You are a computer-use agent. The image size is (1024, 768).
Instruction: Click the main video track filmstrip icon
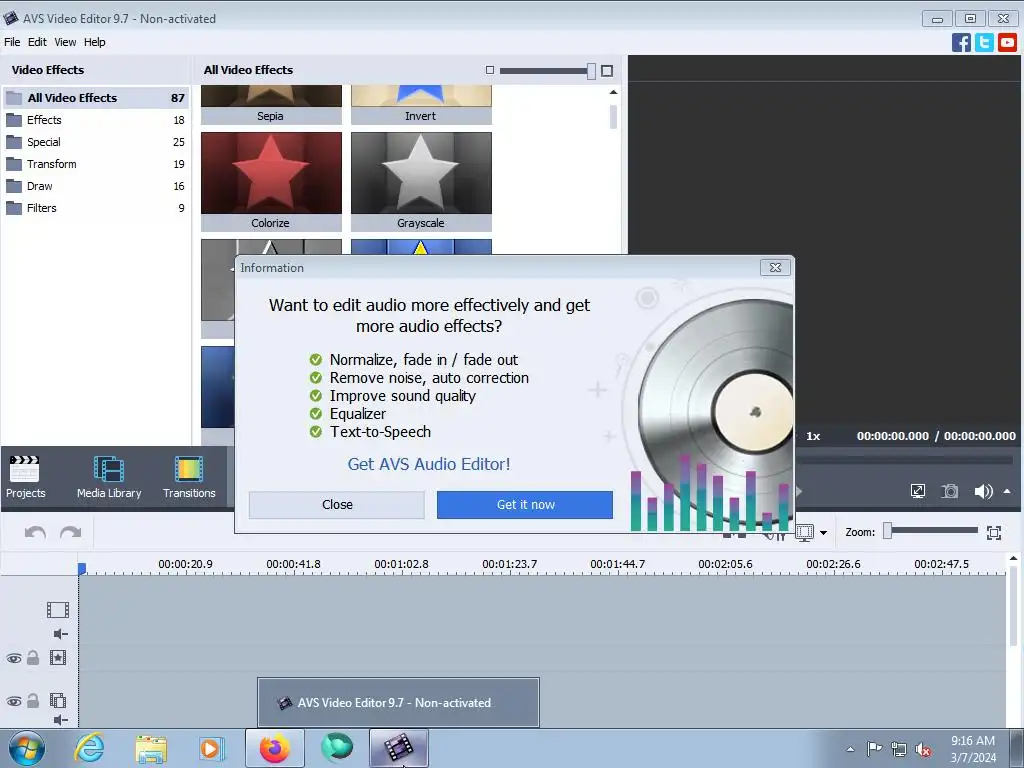(58, 610)
